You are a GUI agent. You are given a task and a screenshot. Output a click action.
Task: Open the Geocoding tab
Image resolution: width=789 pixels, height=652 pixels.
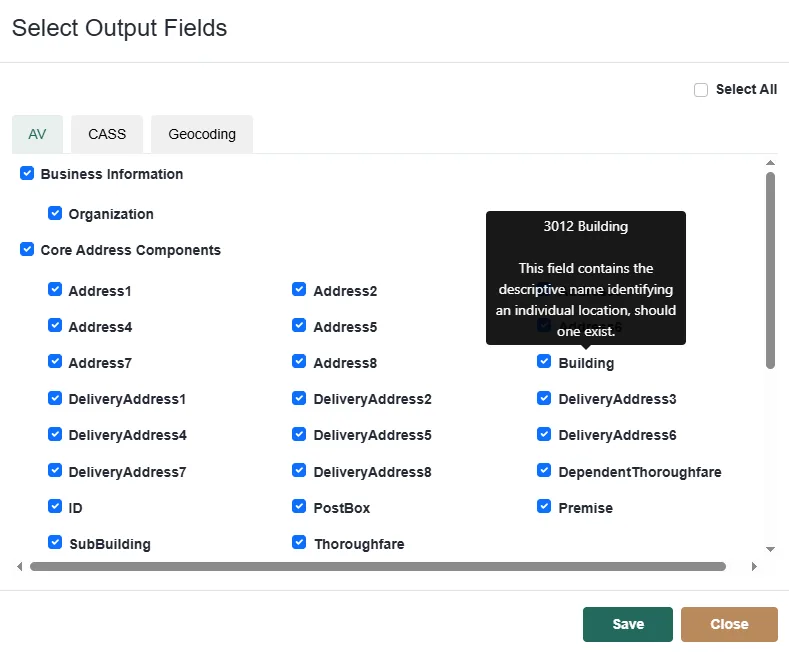click(202, 134)
